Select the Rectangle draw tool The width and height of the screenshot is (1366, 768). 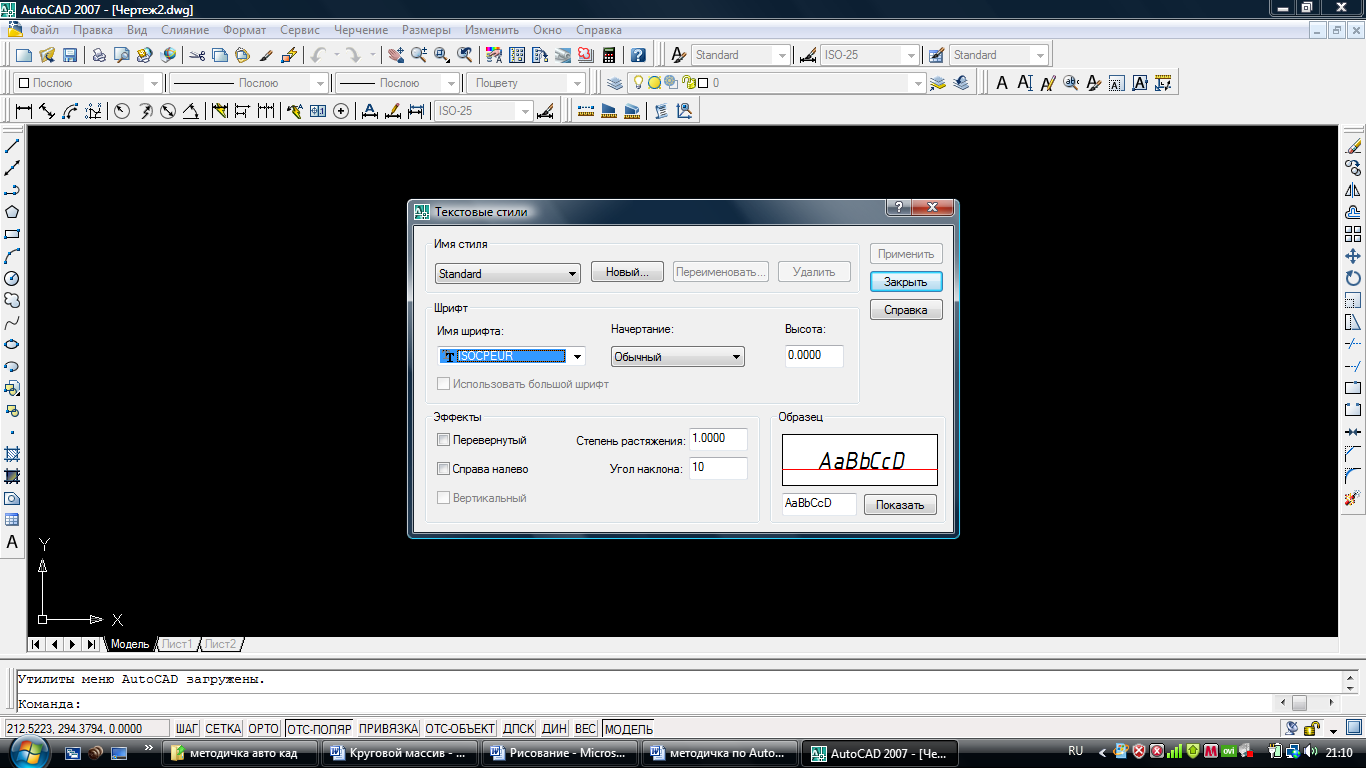(12, 234)
